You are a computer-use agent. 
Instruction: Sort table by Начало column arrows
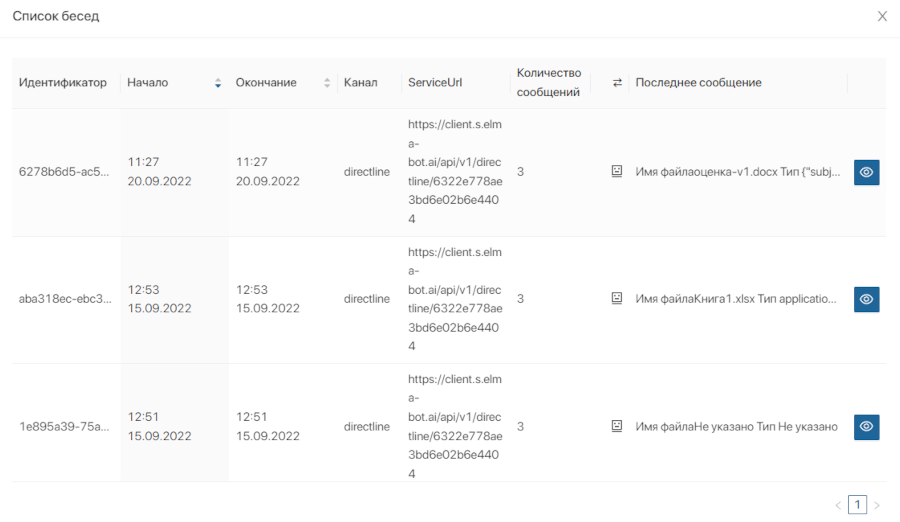tap(218, 83)
